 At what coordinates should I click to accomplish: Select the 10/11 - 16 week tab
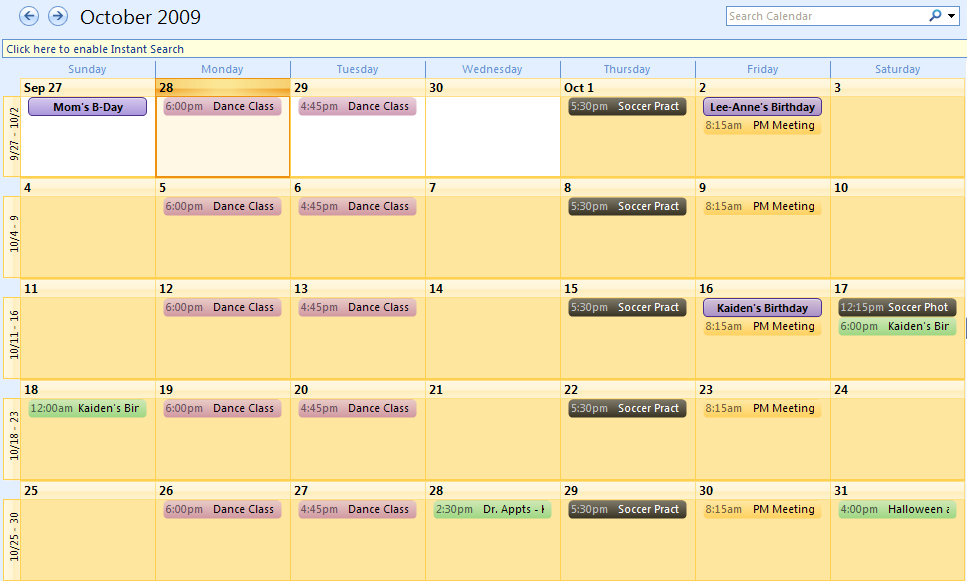tap(12, 338)
